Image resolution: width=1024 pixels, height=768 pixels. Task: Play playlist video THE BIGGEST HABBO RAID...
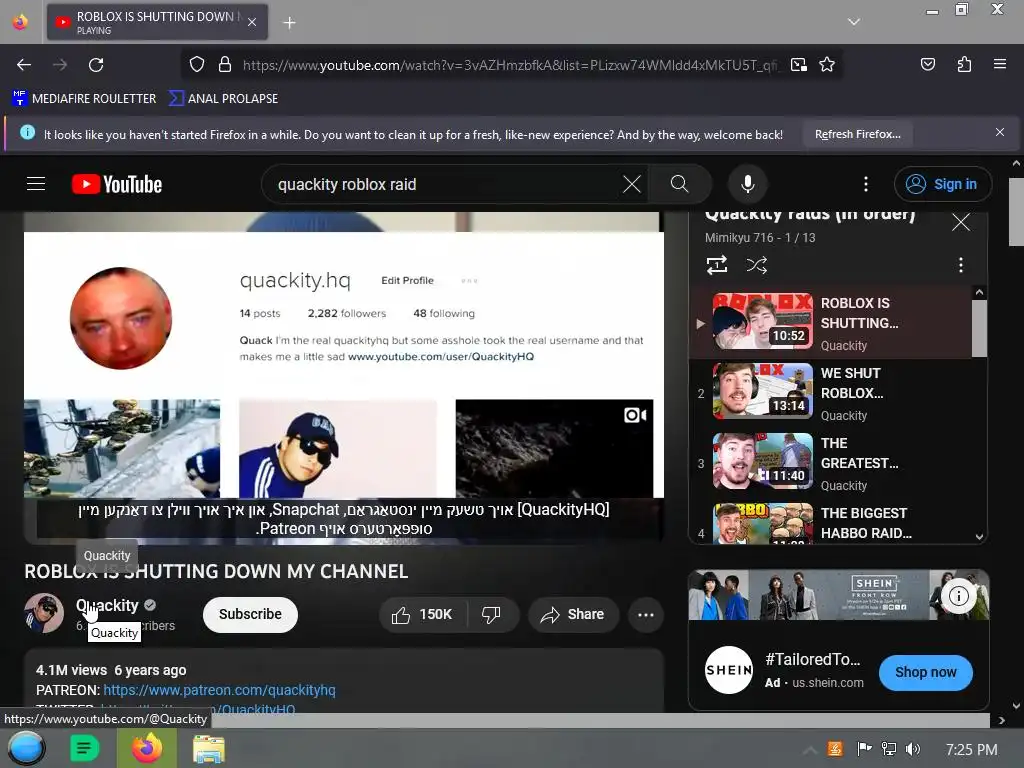coord(831,522)
